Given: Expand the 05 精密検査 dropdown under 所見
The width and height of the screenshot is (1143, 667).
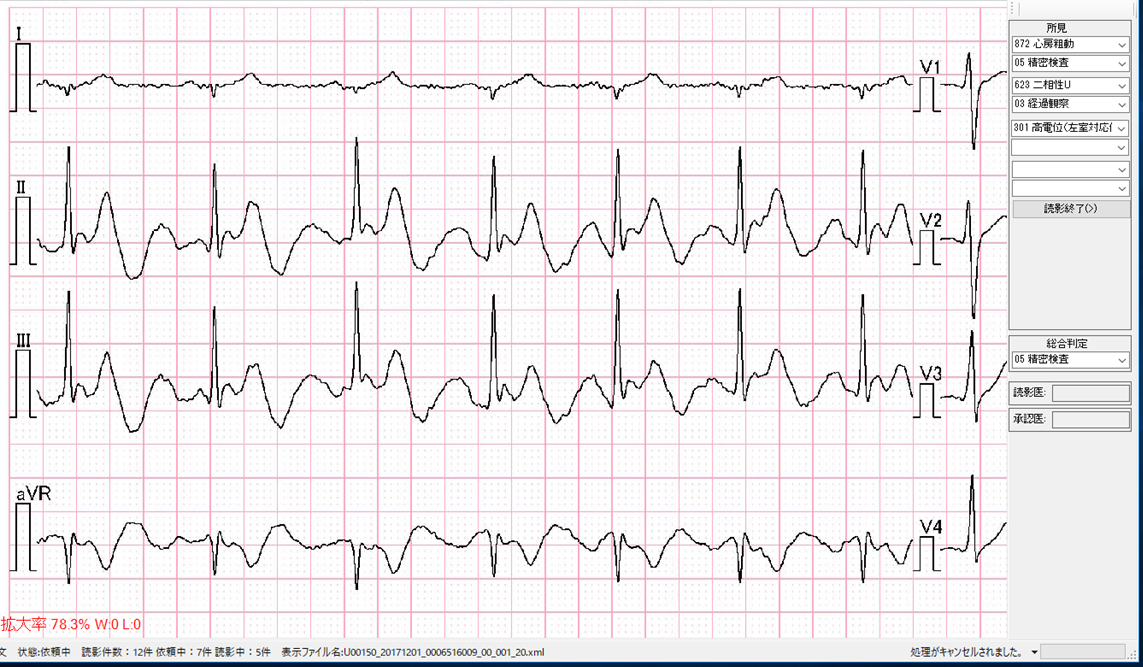Looking at the screenshot, I should (x=1070, y=64).
